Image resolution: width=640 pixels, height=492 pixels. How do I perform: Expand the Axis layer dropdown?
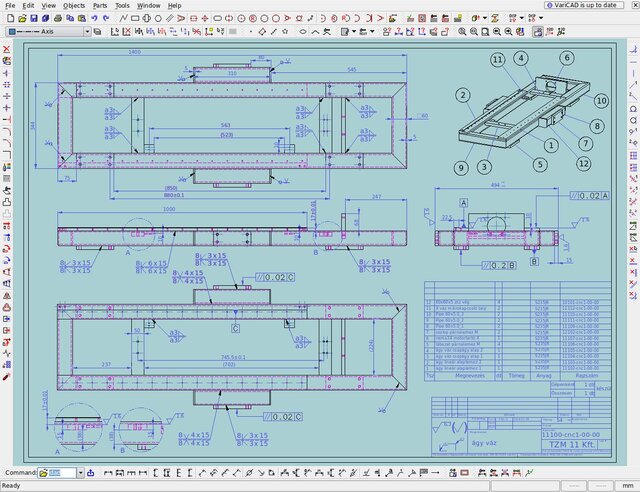(87, 32)
